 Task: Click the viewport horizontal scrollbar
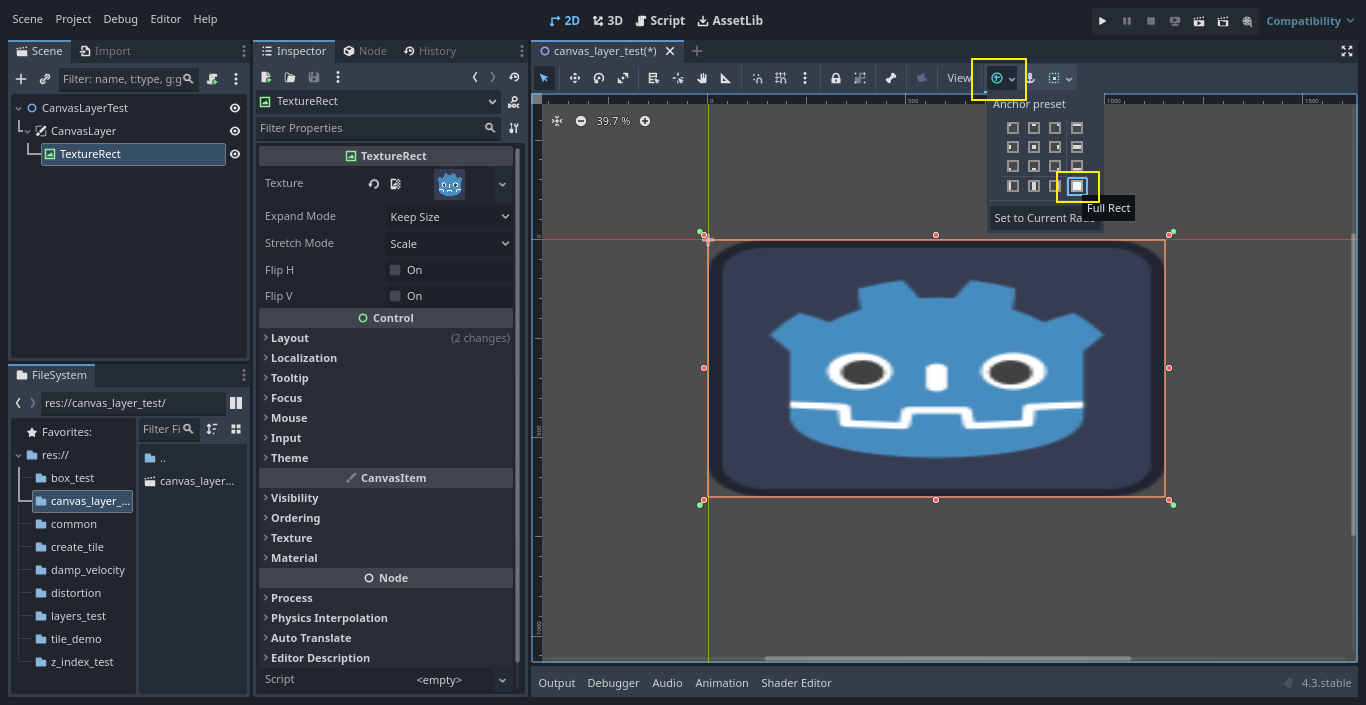coord(948,658)
